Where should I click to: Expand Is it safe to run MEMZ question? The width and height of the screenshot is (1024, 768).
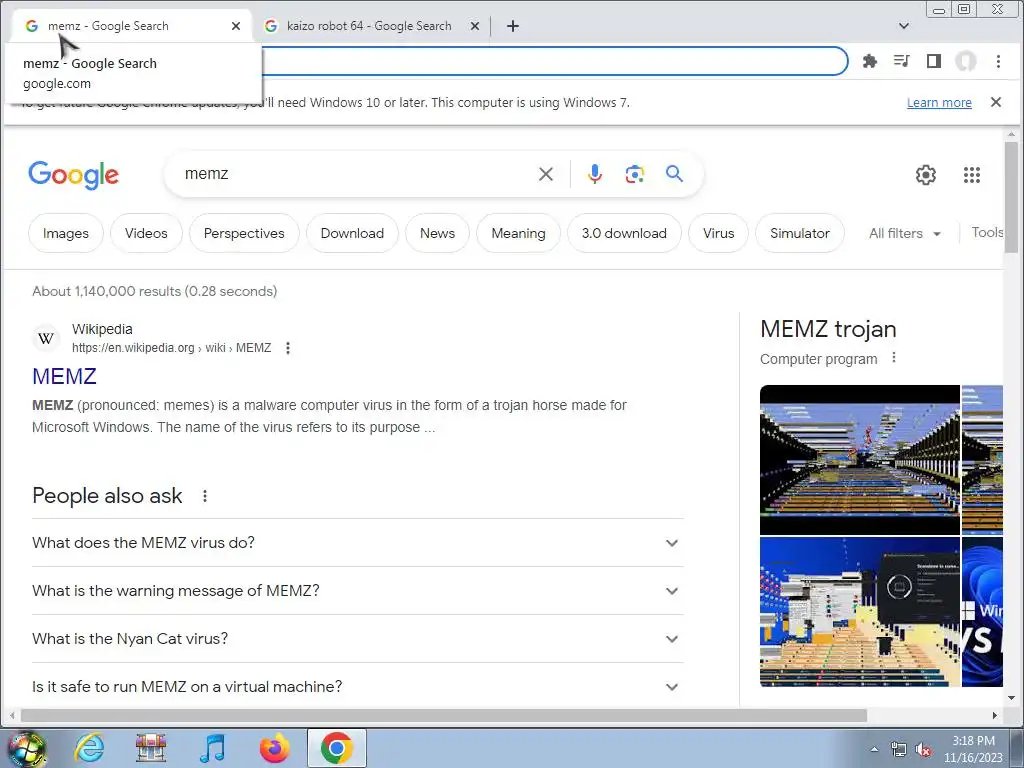pos(357,686)
